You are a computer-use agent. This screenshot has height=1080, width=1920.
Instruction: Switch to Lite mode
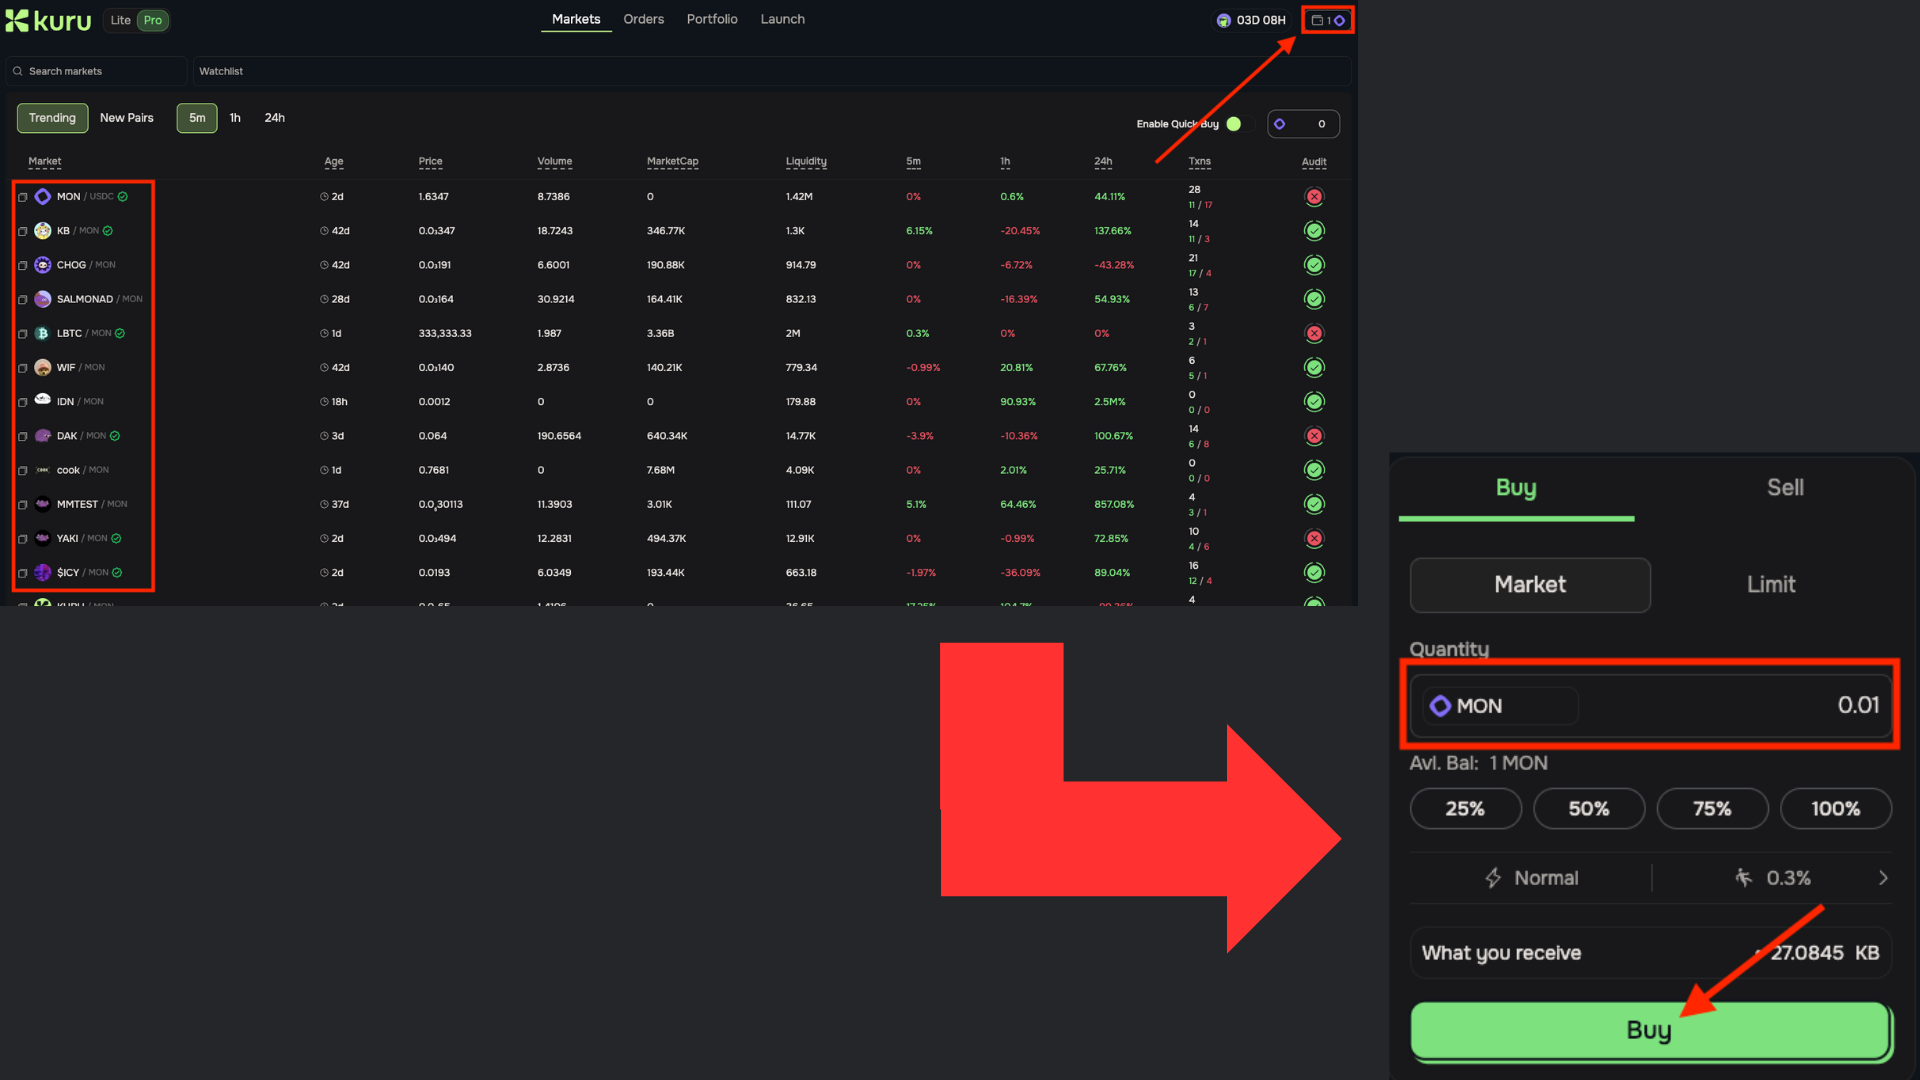[120, 20]
